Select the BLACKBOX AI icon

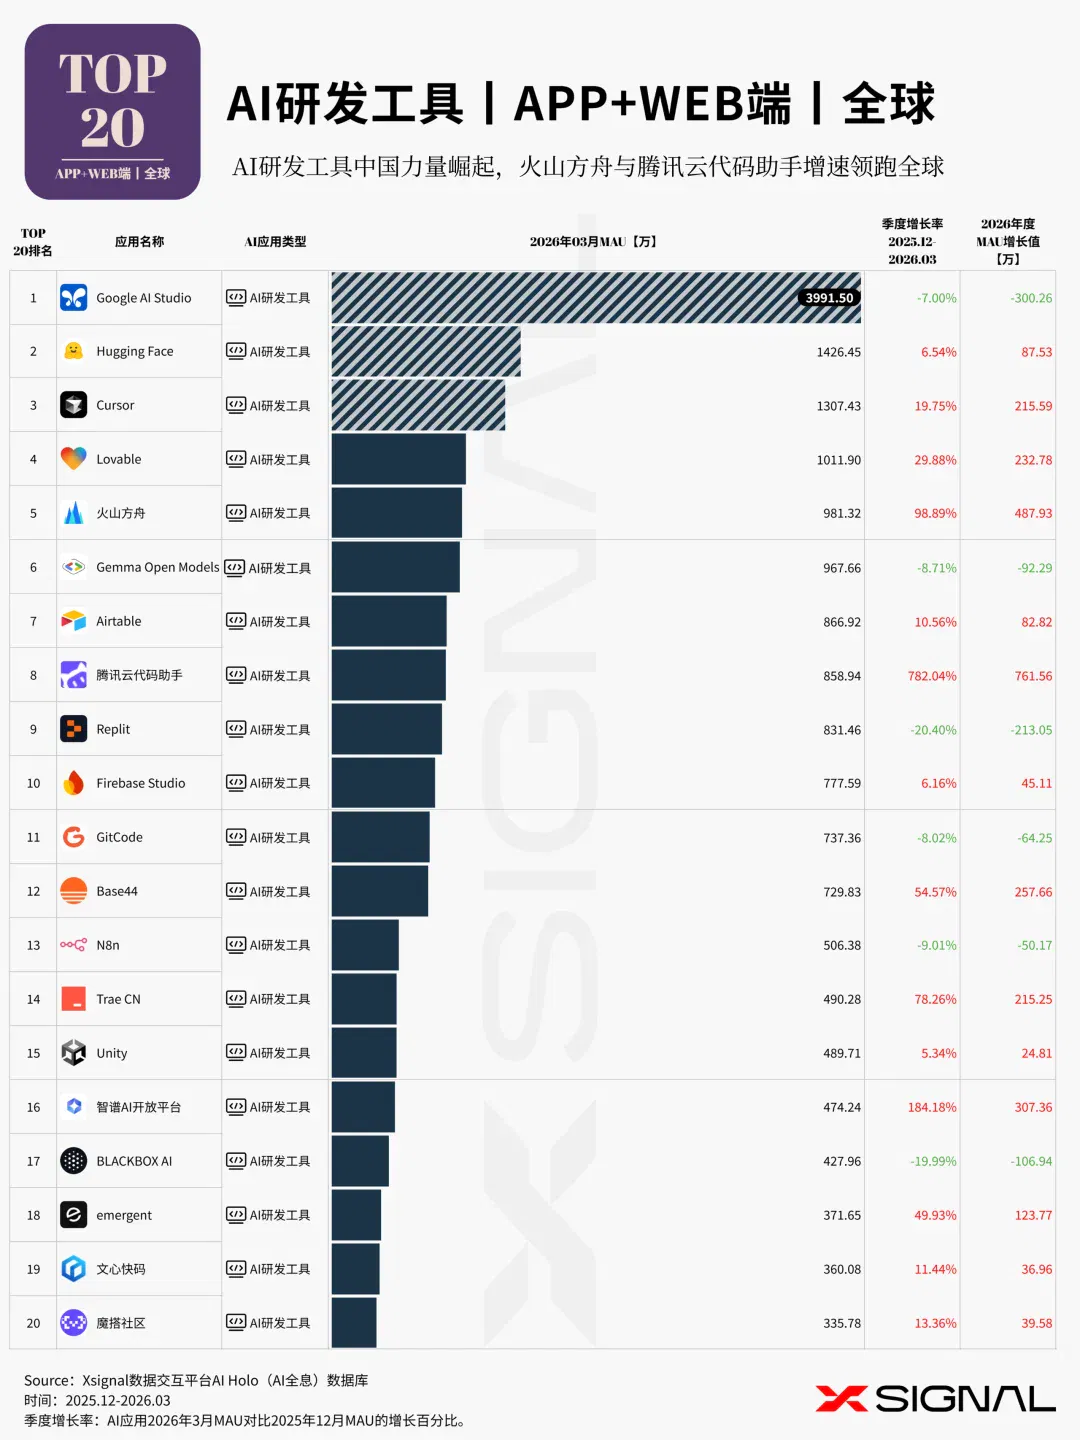coord(73,1161)
